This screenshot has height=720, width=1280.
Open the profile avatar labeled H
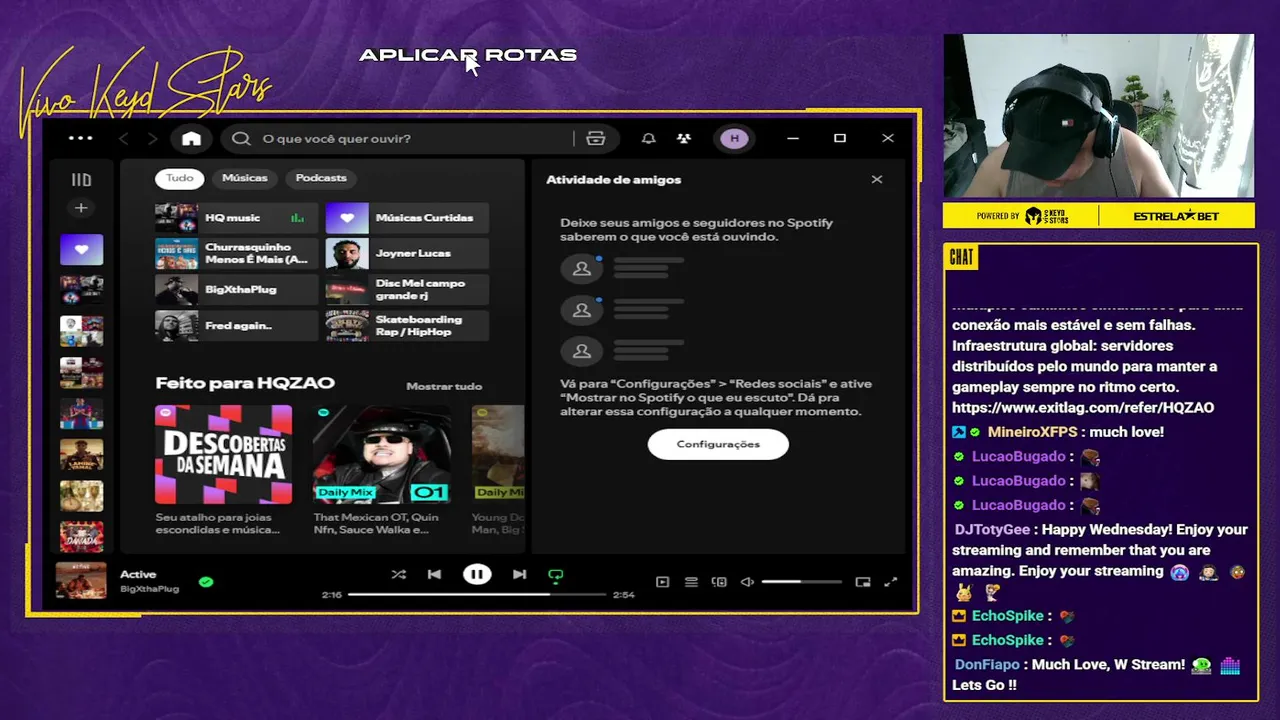735,139
